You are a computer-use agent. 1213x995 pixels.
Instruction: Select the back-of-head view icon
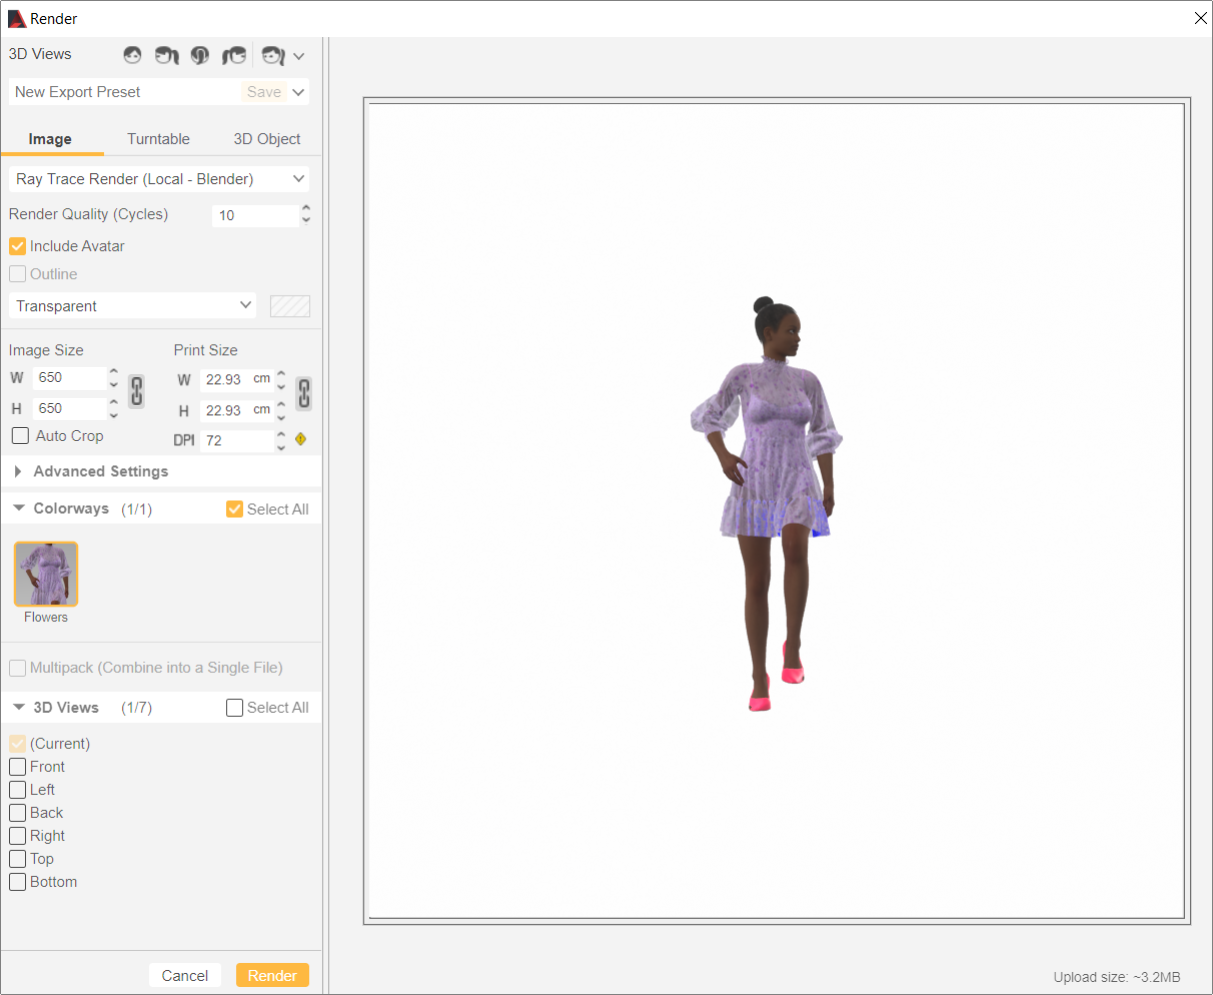click(x=200, y=55)
